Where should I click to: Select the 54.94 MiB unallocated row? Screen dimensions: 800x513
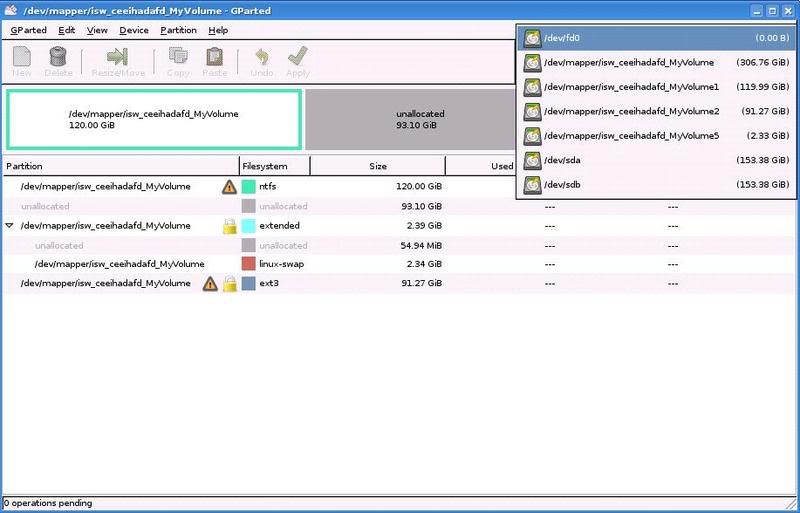pos(399,246)
